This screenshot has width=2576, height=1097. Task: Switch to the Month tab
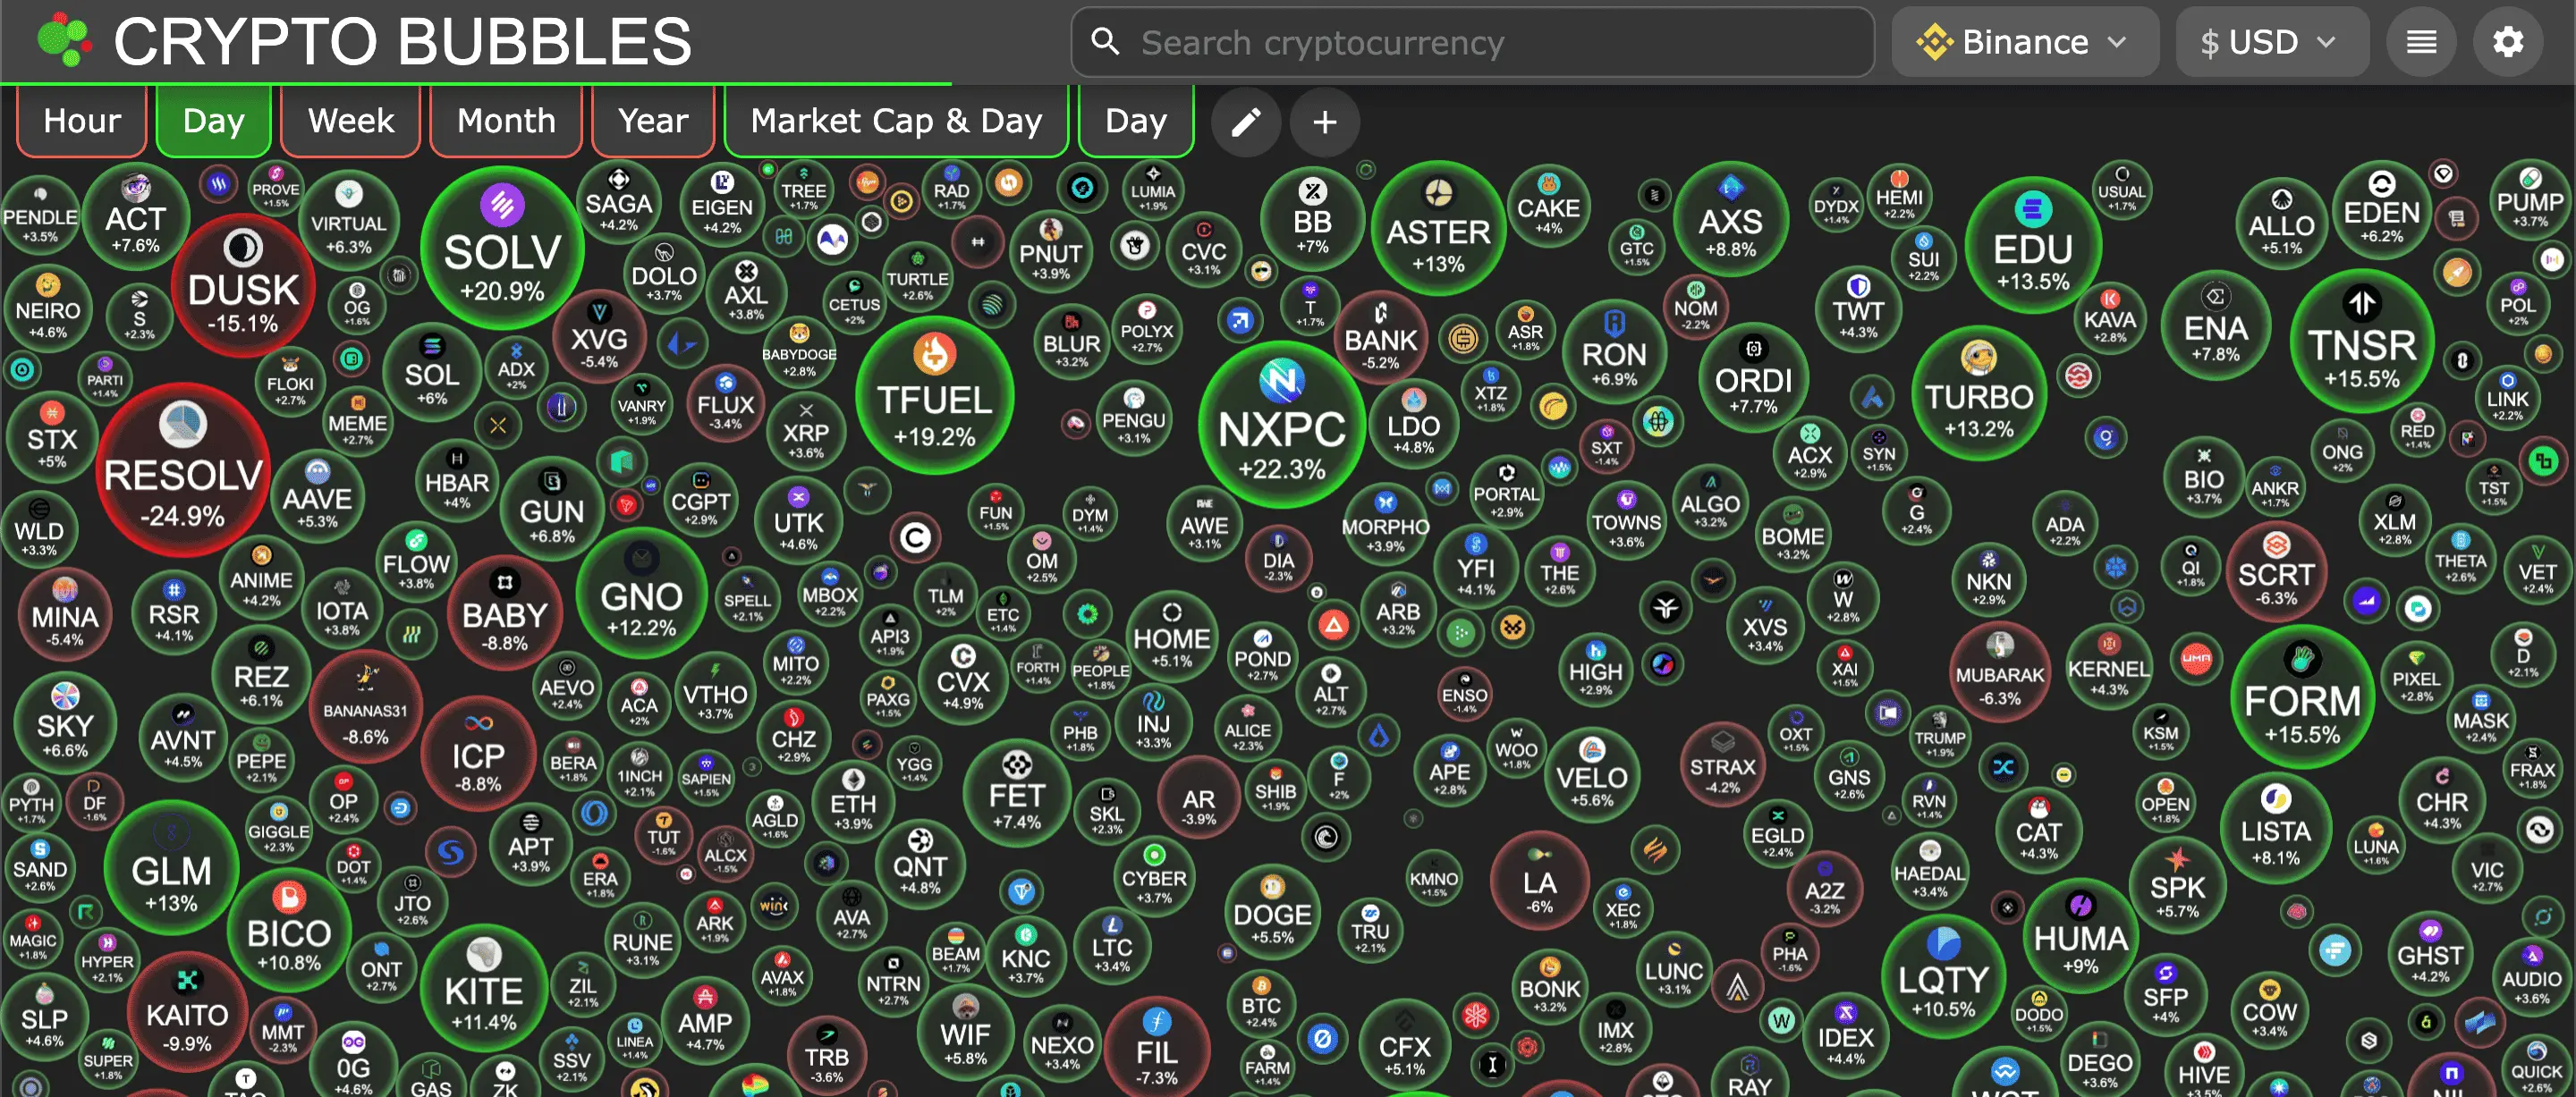506,121
